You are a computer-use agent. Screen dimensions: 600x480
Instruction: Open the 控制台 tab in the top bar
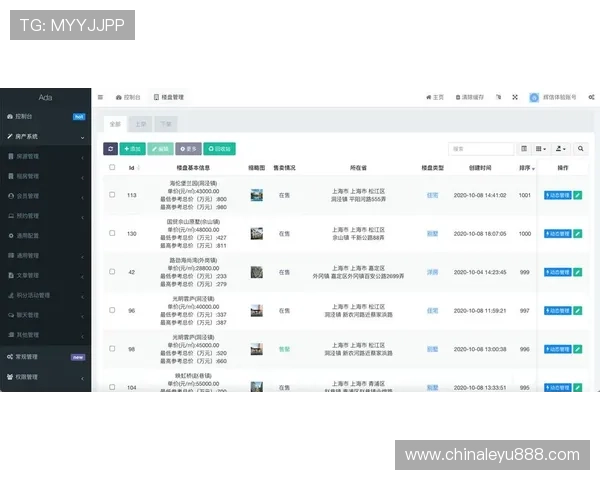tap(128, 97)
